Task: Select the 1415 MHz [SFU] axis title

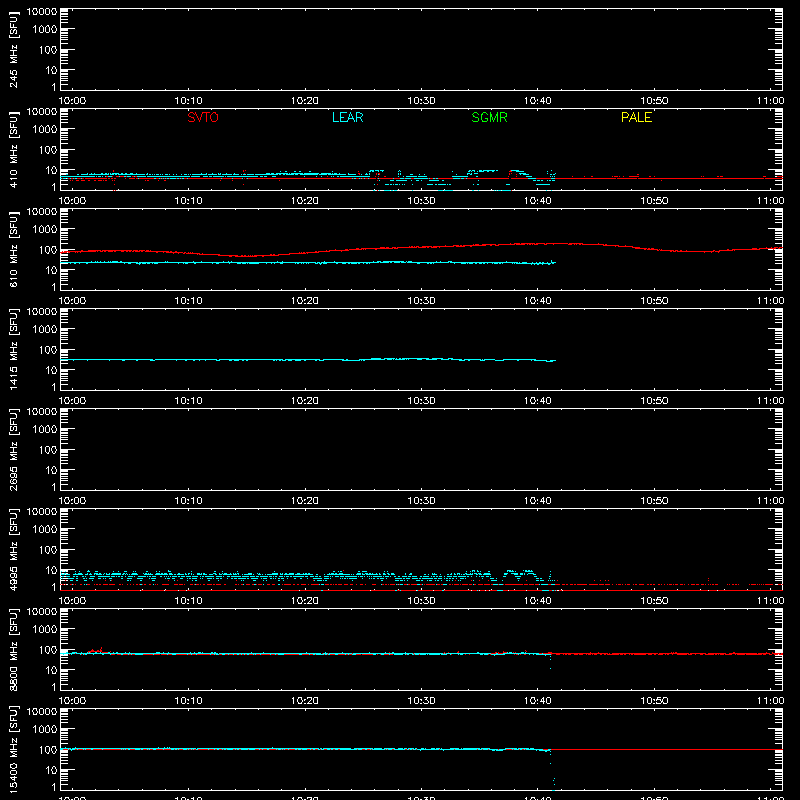Action: point(13,349)
